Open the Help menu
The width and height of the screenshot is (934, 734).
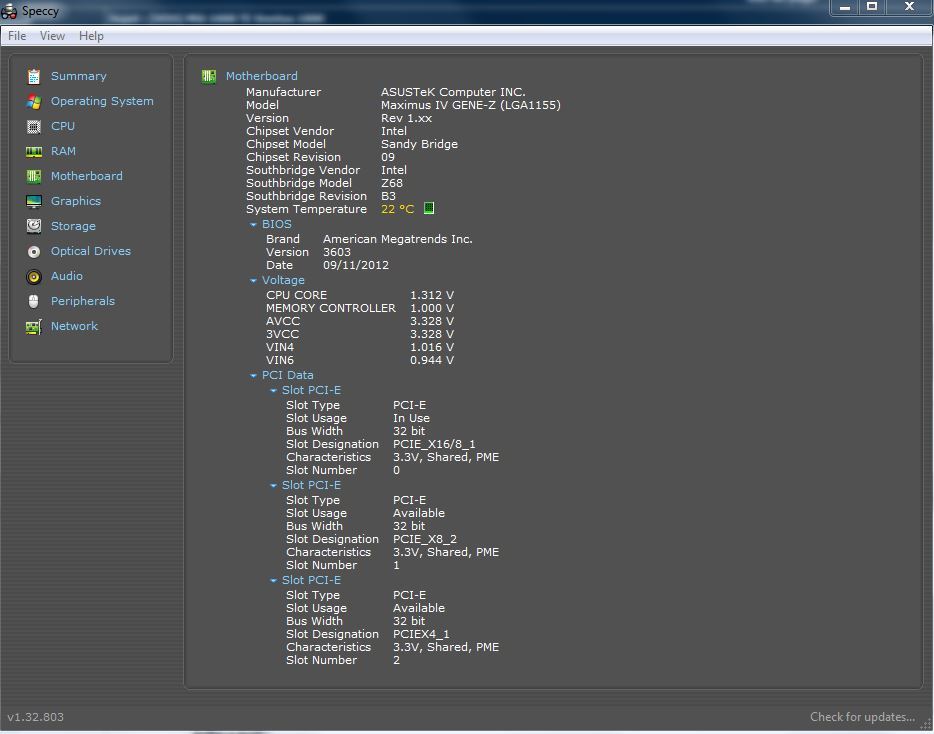[x=91, y=36]
